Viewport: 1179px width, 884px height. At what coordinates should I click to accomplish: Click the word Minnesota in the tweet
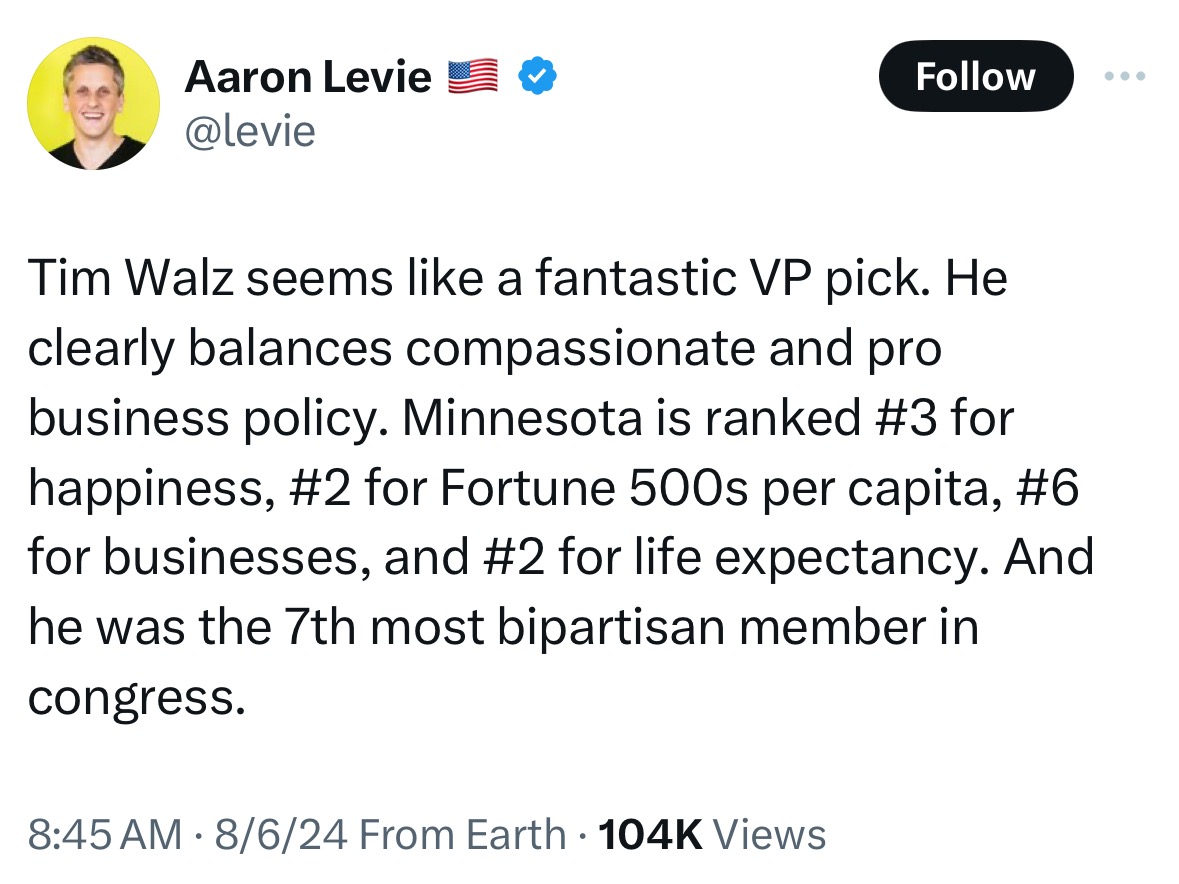(523, 417)
